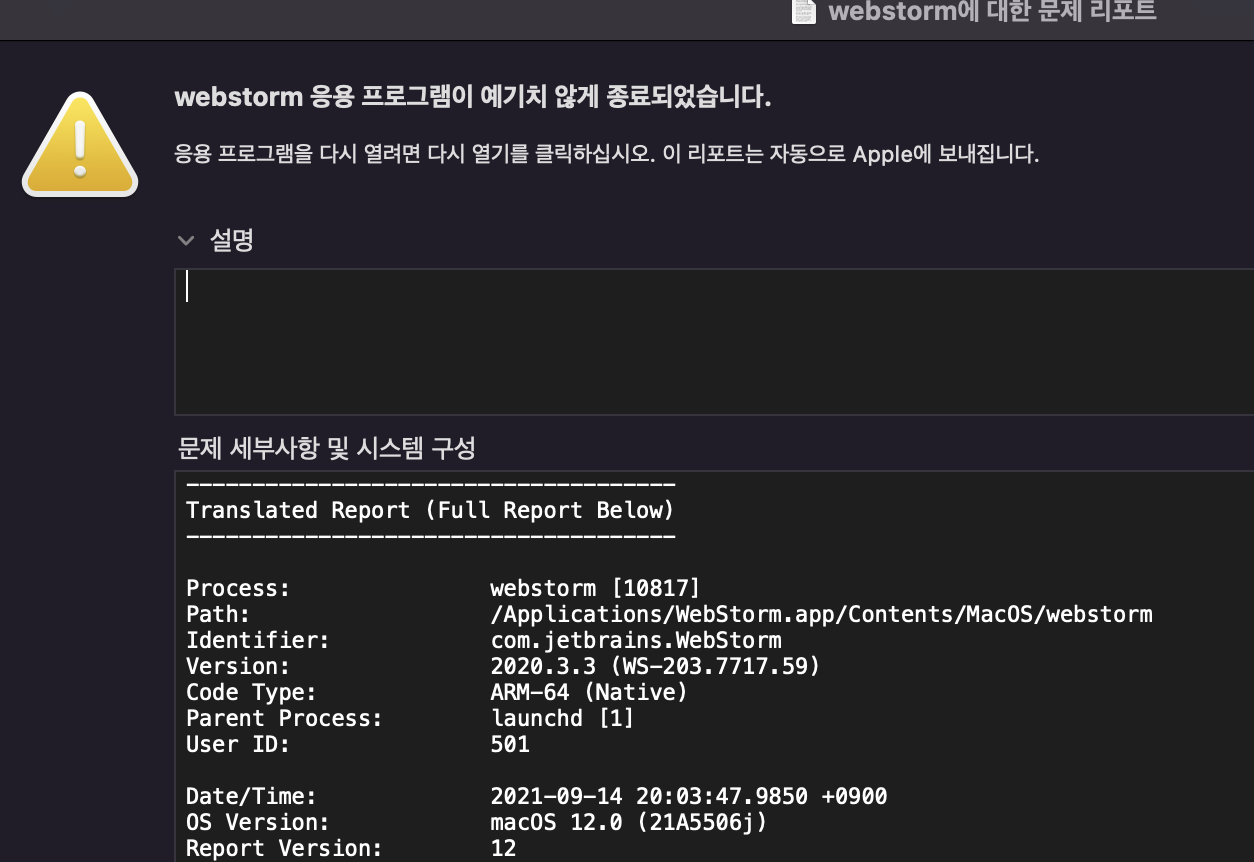Click 'Translated Report (Full Report Below)' line

430,510
